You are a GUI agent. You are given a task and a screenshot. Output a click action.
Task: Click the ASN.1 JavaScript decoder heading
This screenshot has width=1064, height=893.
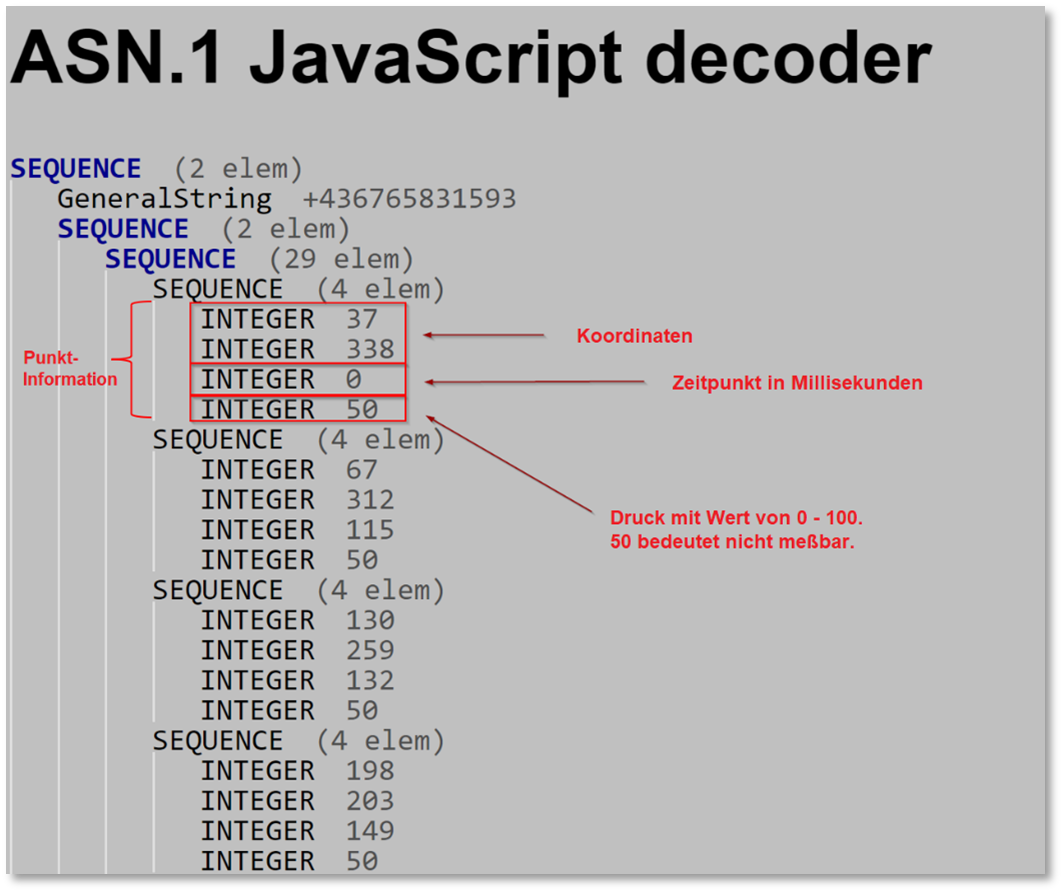point(470,58)
